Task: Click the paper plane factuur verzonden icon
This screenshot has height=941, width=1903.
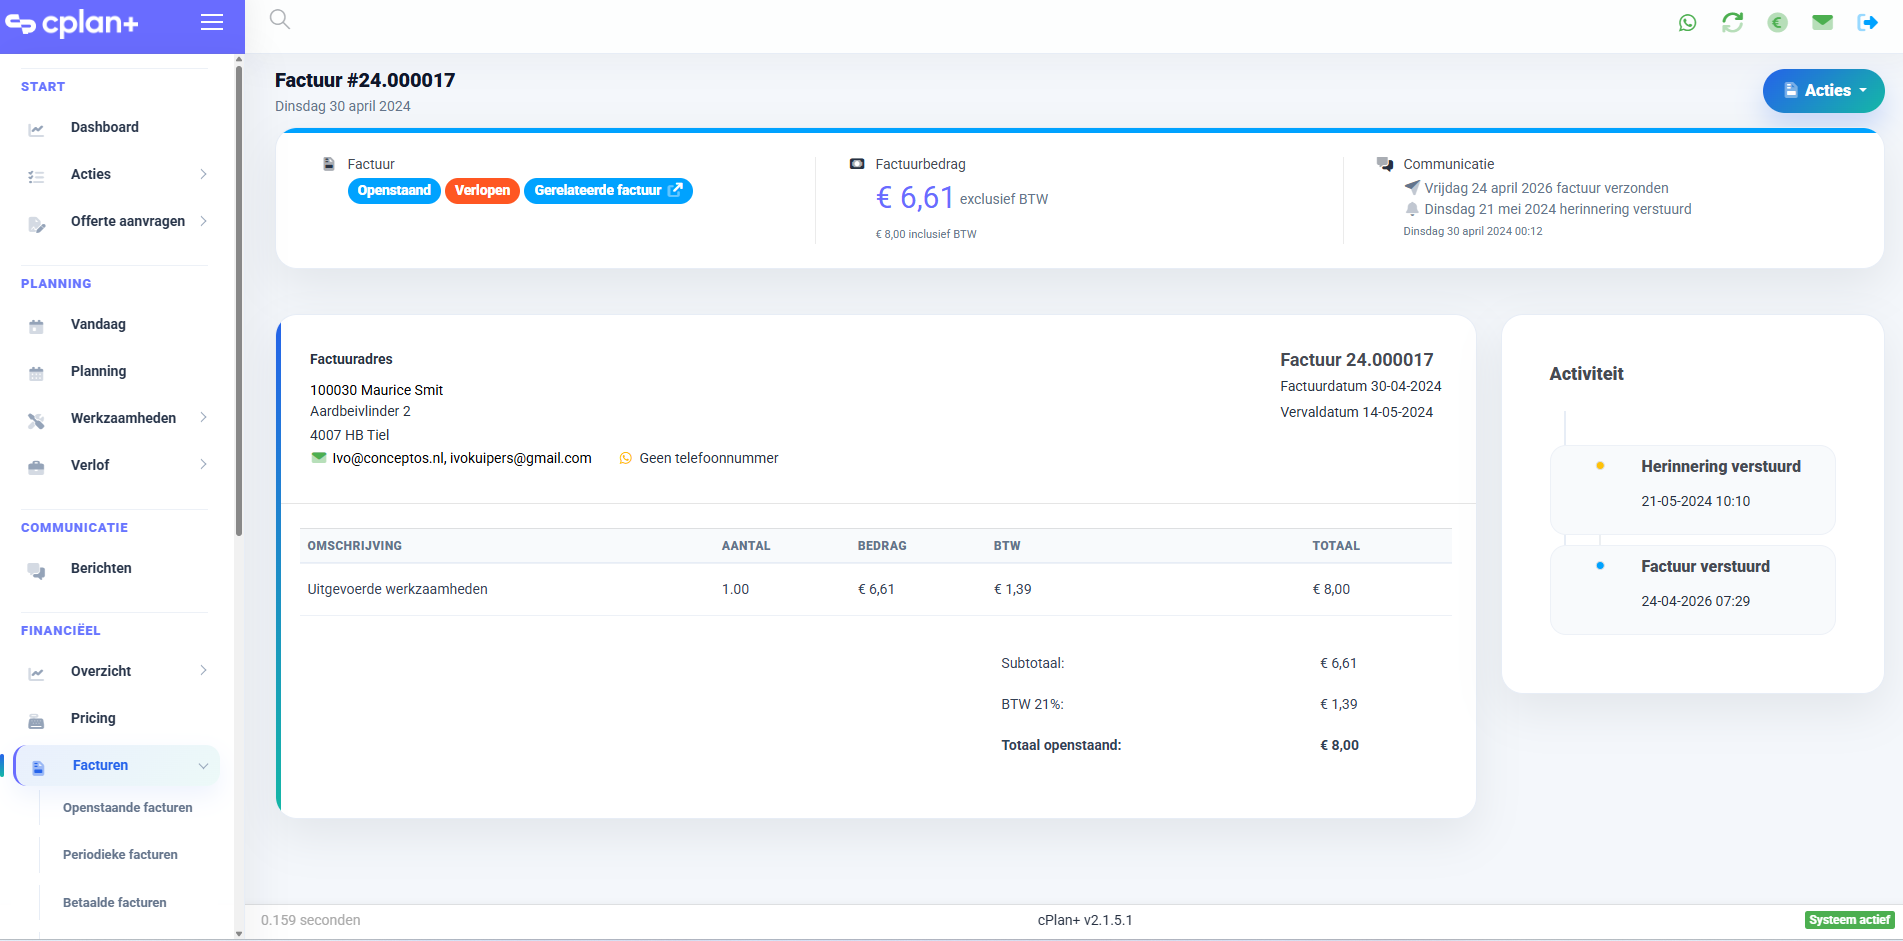Action: [1412, 187]
